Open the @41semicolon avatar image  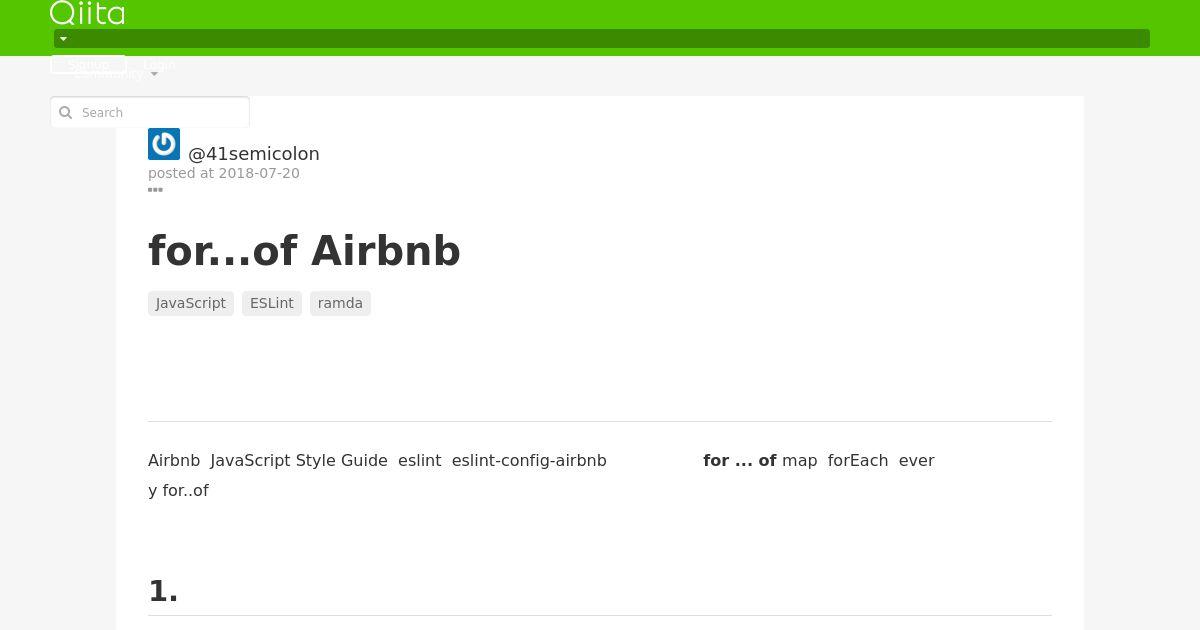(164, 144)
